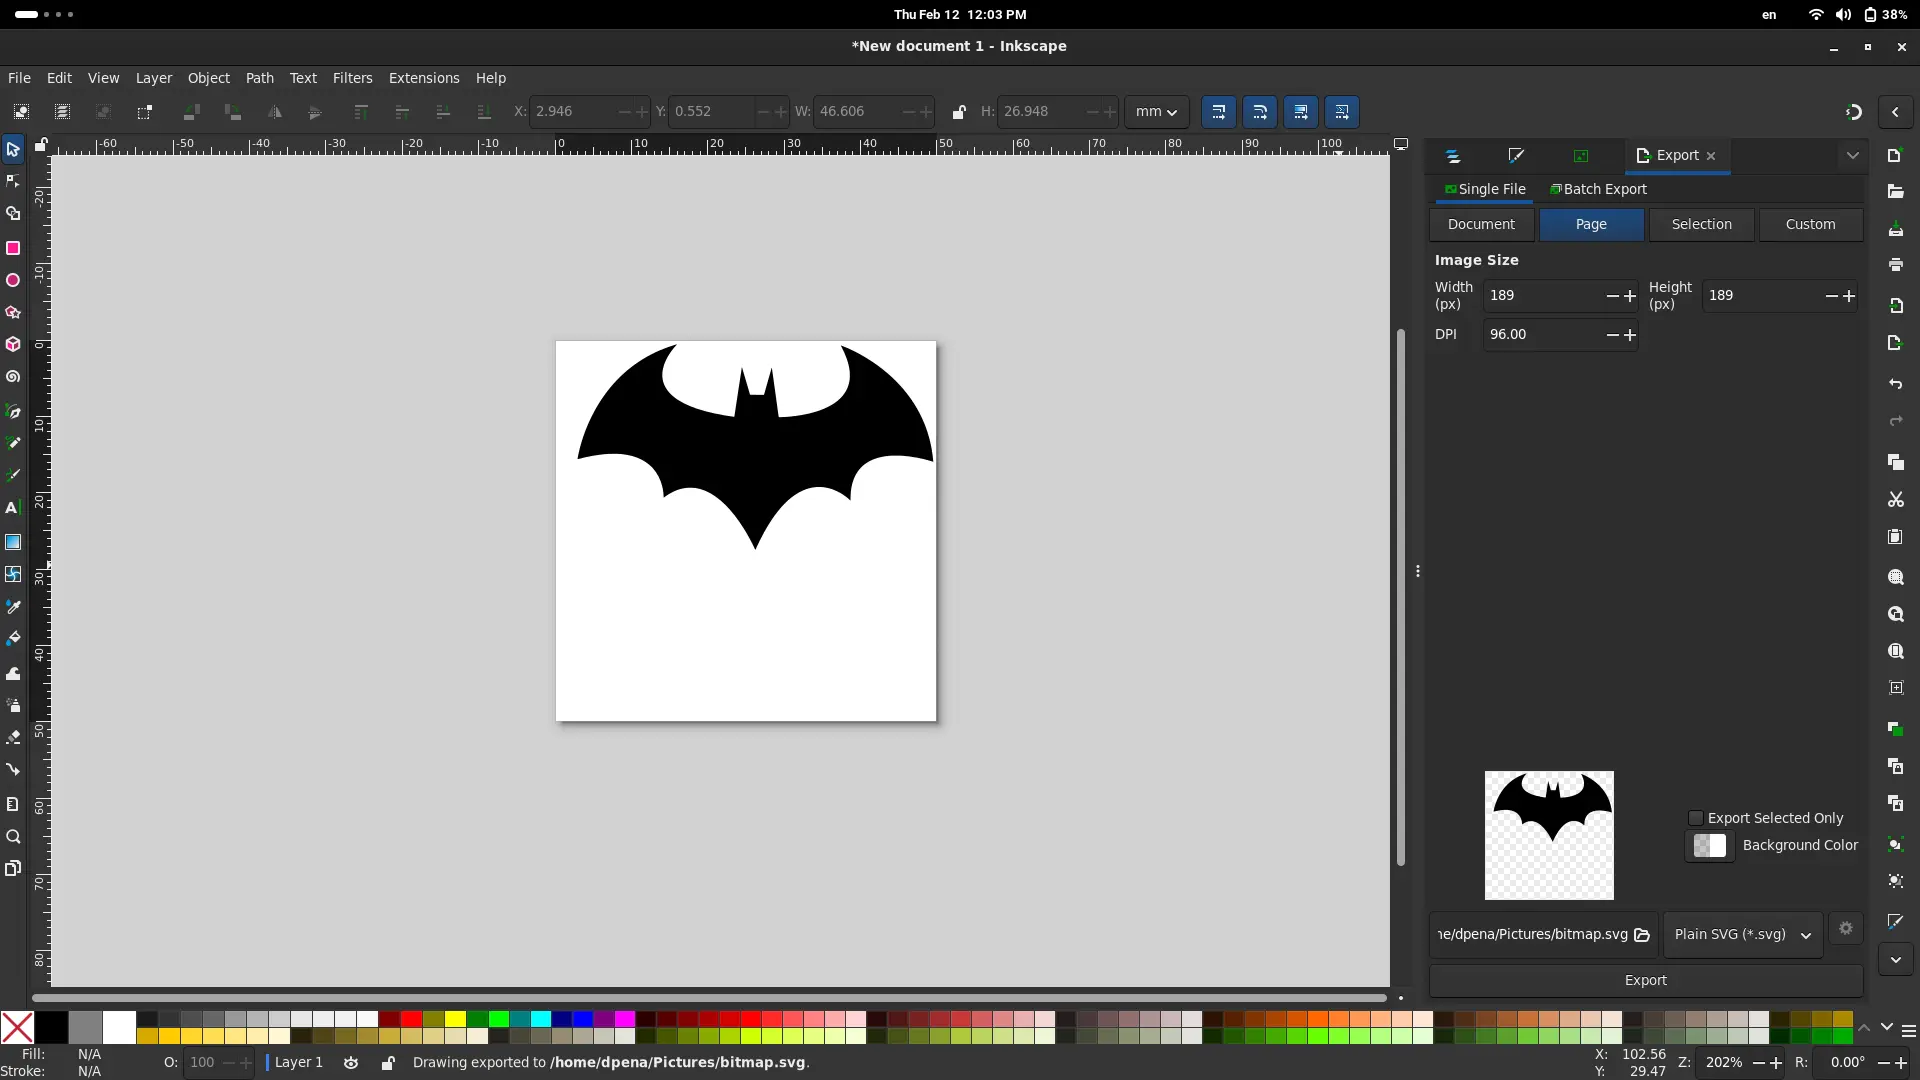This screenshot has height=1080, width=1920.
Task: Browse for export file folder icon
Action: [x=1642, y=935]
